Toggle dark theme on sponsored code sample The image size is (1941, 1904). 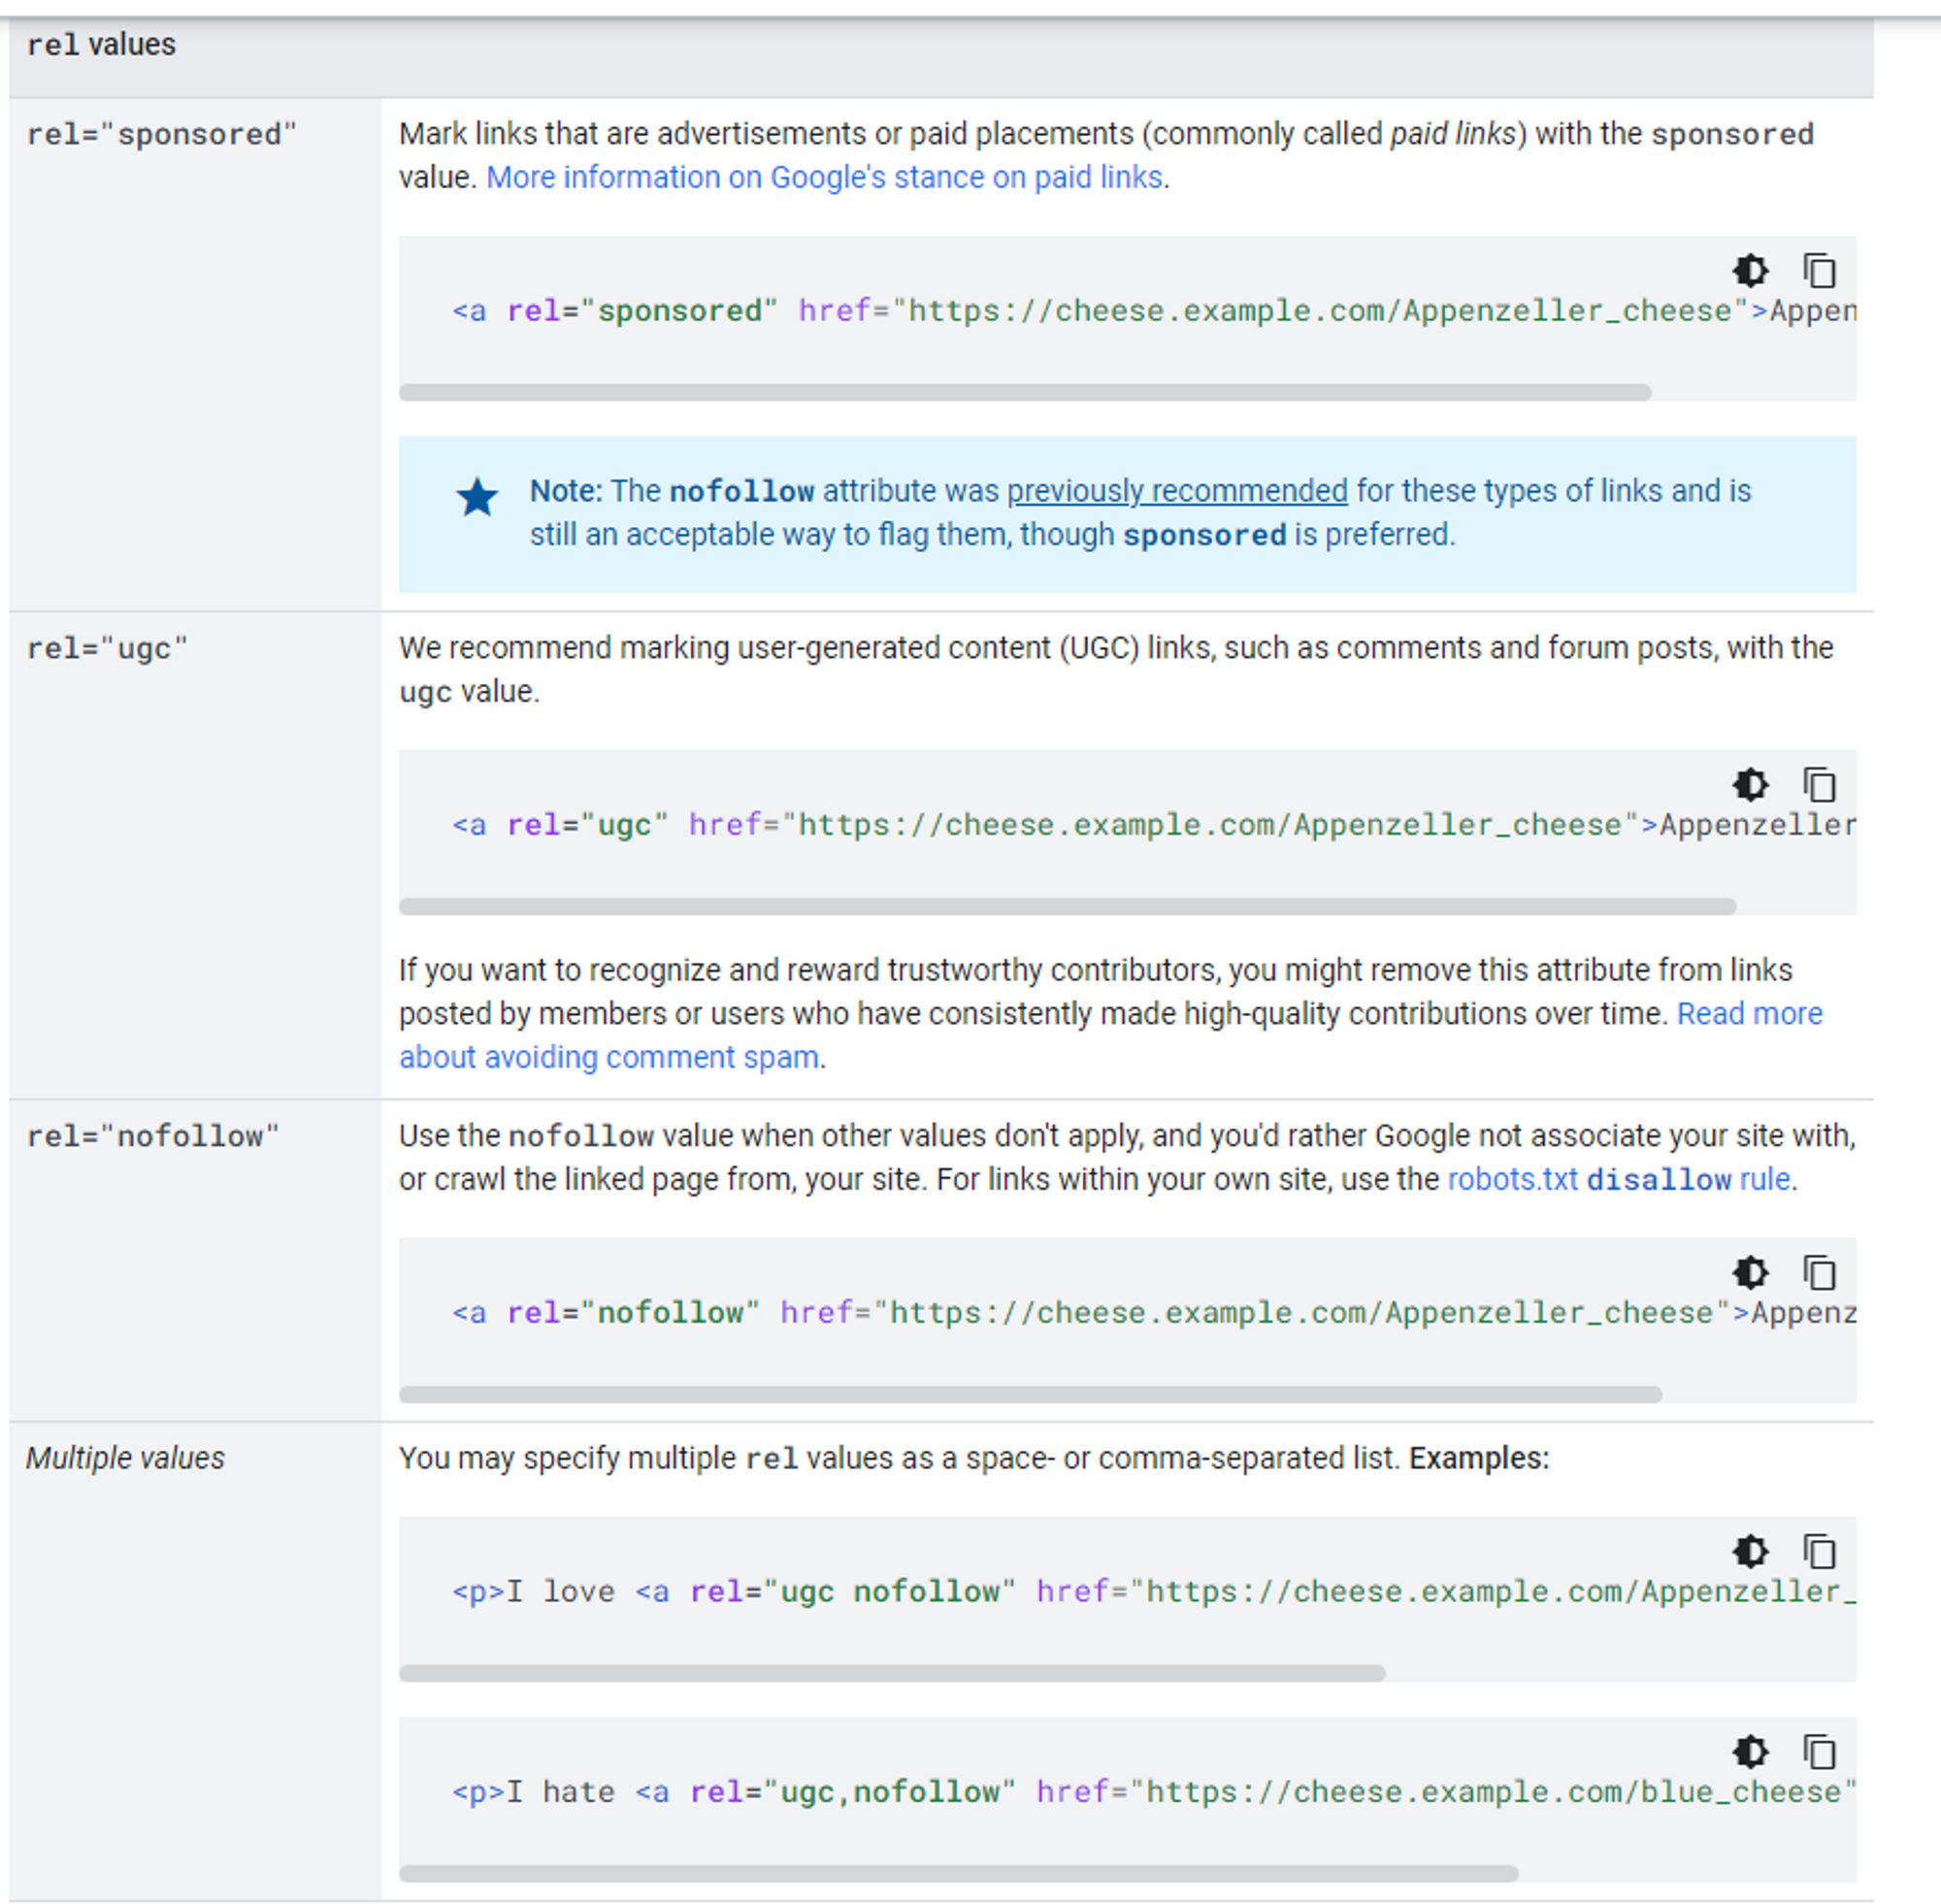(x=1750, y=271)
